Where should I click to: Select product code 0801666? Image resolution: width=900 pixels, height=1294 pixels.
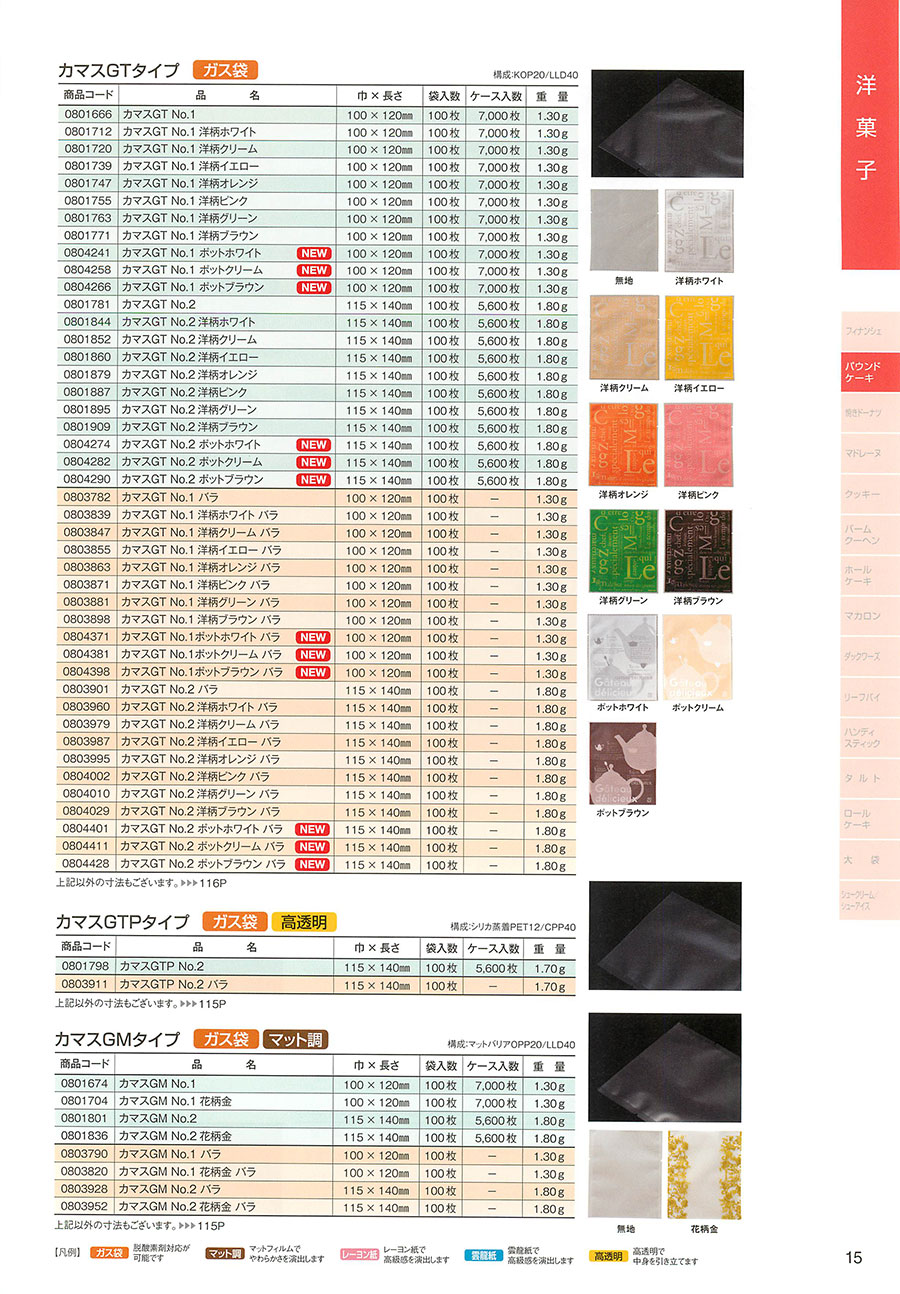click(x=87, y=115)
